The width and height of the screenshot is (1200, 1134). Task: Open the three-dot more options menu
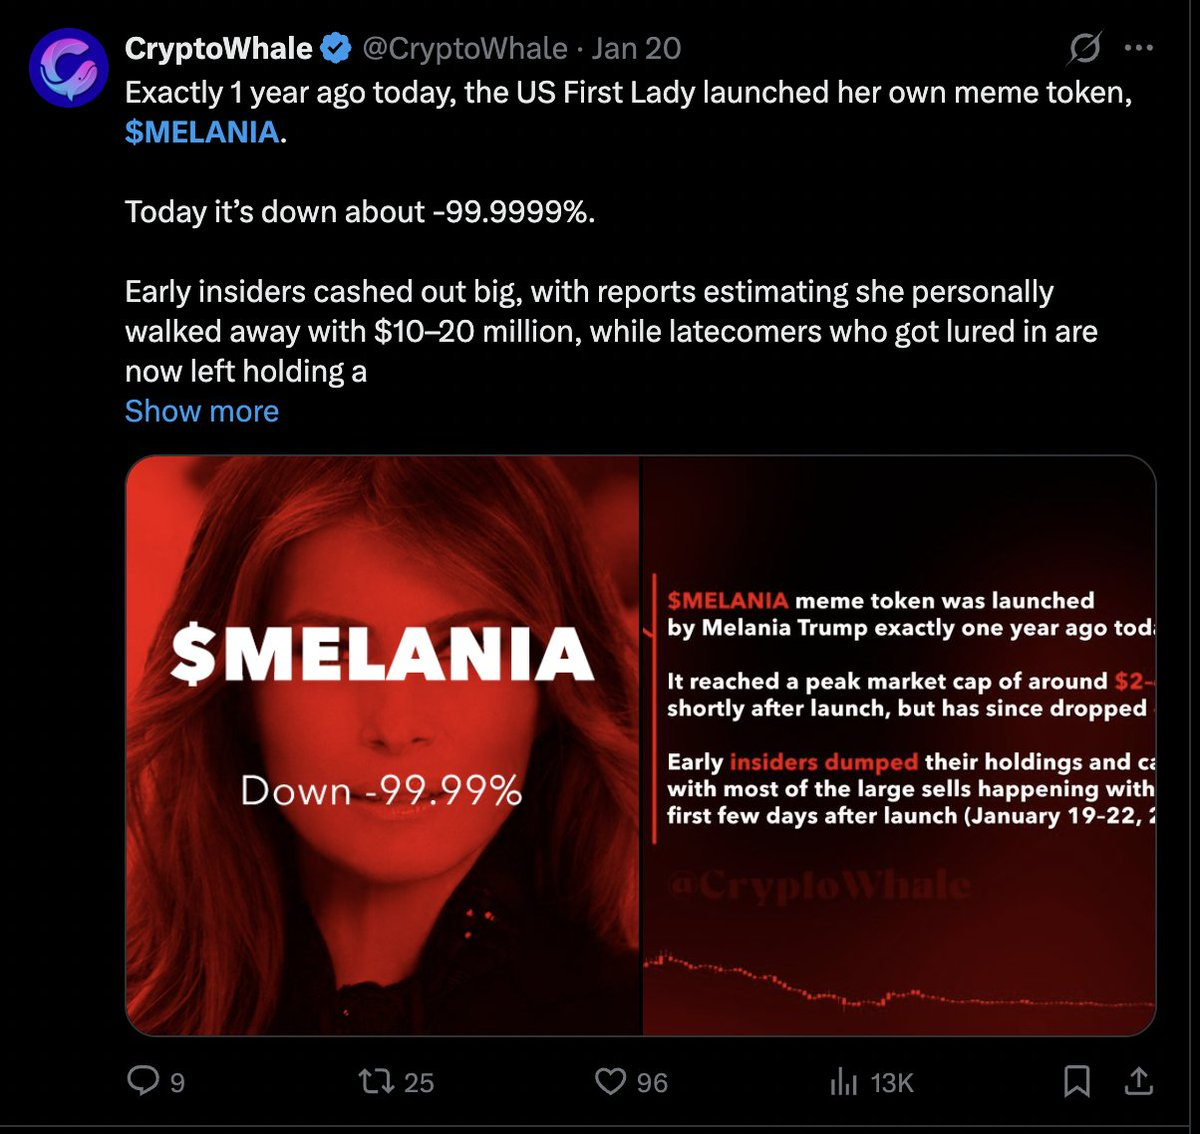tap(1139, 48)
